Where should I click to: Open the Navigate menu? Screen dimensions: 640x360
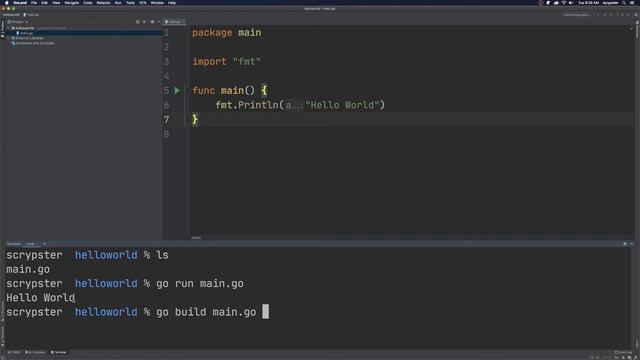tap(71, 2)
